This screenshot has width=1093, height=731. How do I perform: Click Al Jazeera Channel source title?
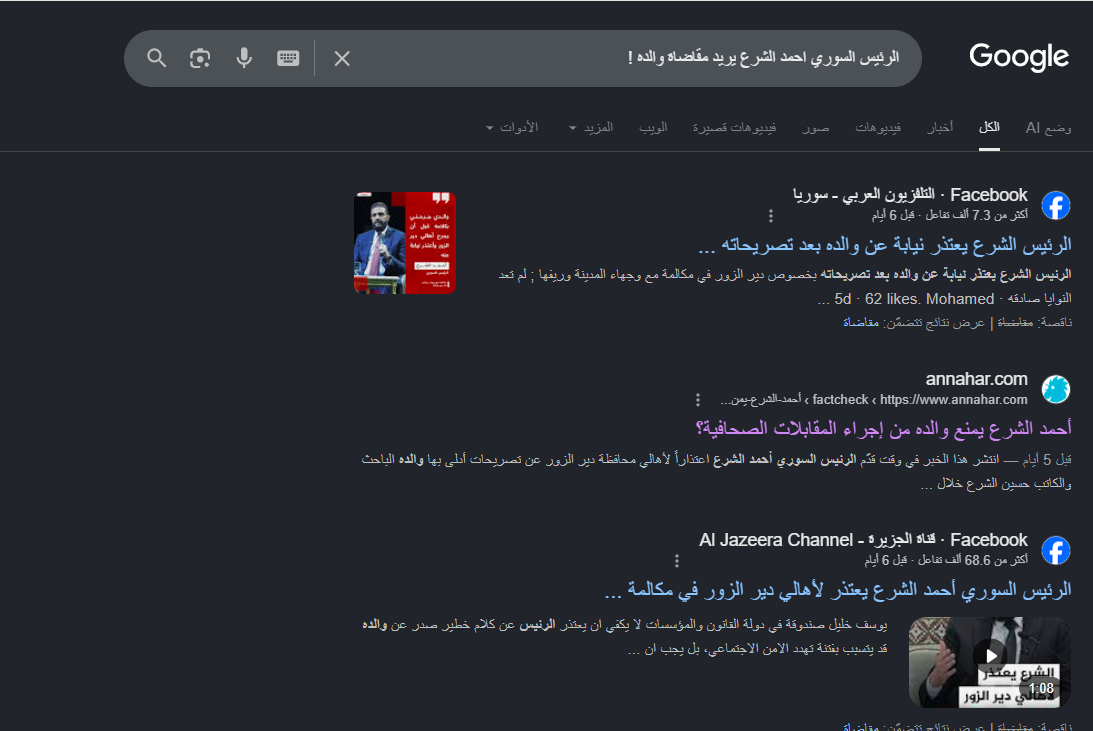(863, 540)
